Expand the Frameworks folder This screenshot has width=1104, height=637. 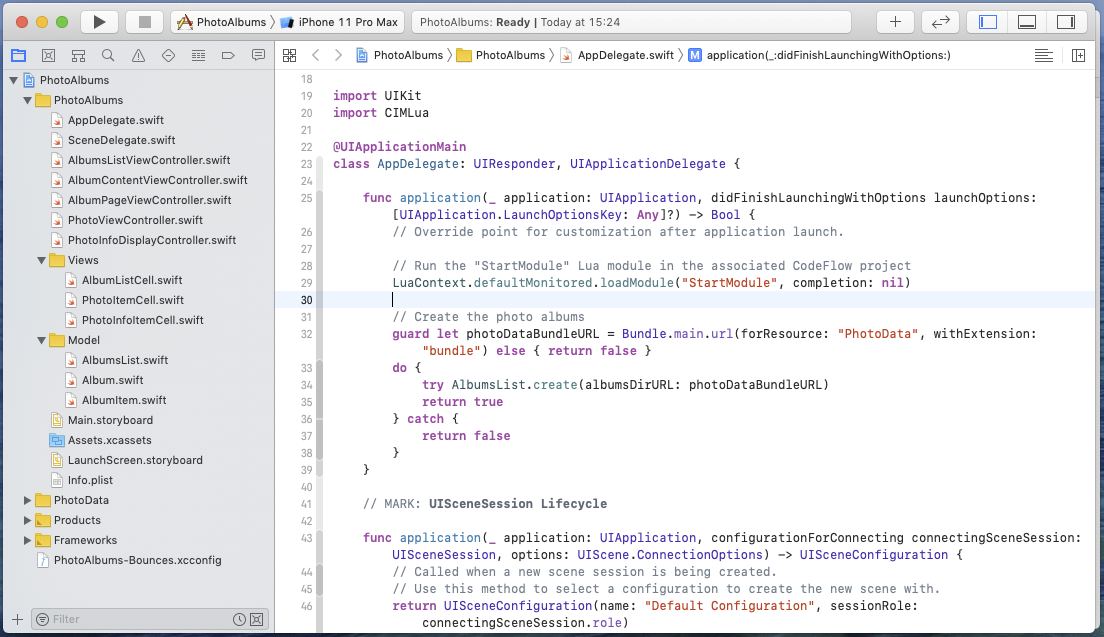point(27,541)
